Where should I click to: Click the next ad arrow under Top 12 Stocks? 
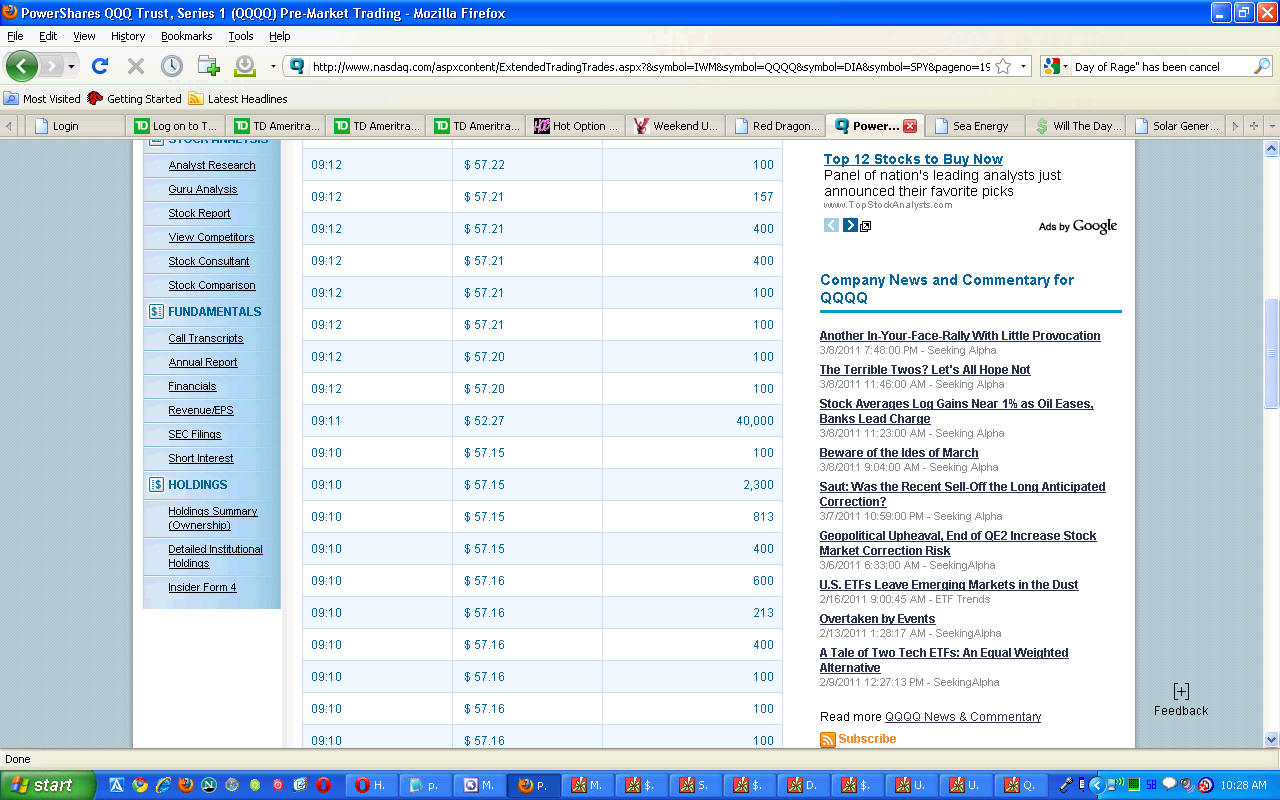click(850, 225)
